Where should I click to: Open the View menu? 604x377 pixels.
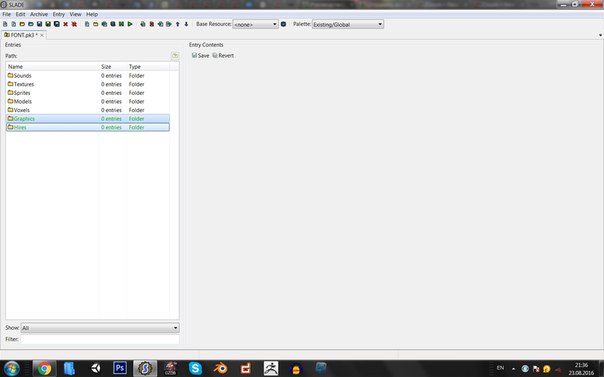point(76,14)
